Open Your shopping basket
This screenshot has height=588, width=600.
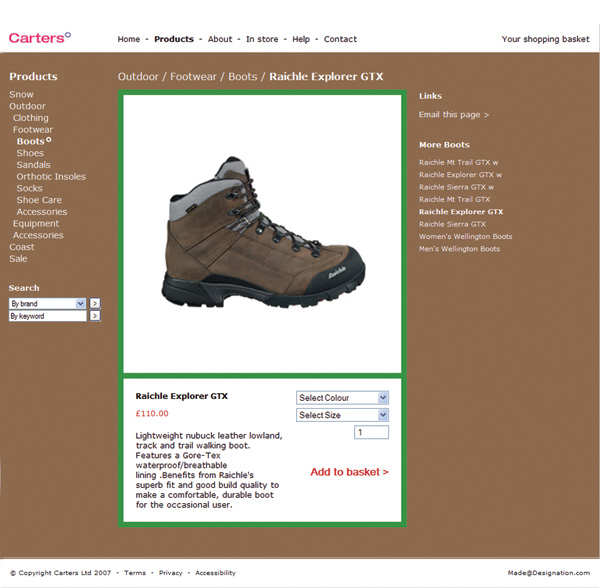tap(545, 39)
